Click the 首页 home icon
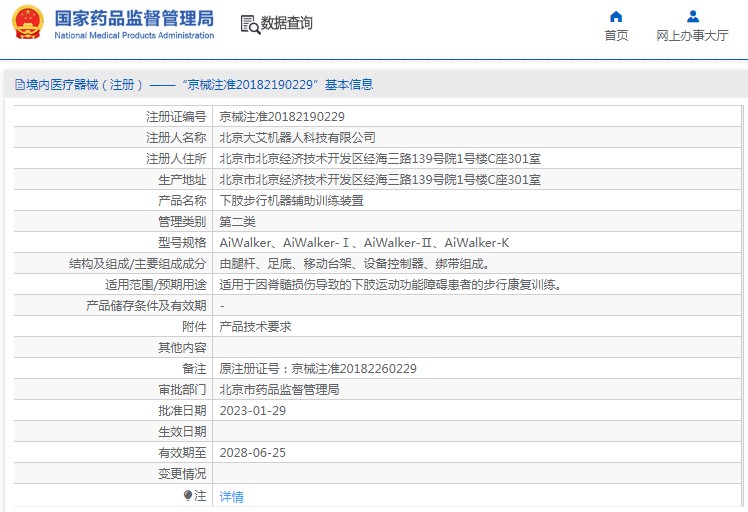748x512 pixels. pos(616,17)
